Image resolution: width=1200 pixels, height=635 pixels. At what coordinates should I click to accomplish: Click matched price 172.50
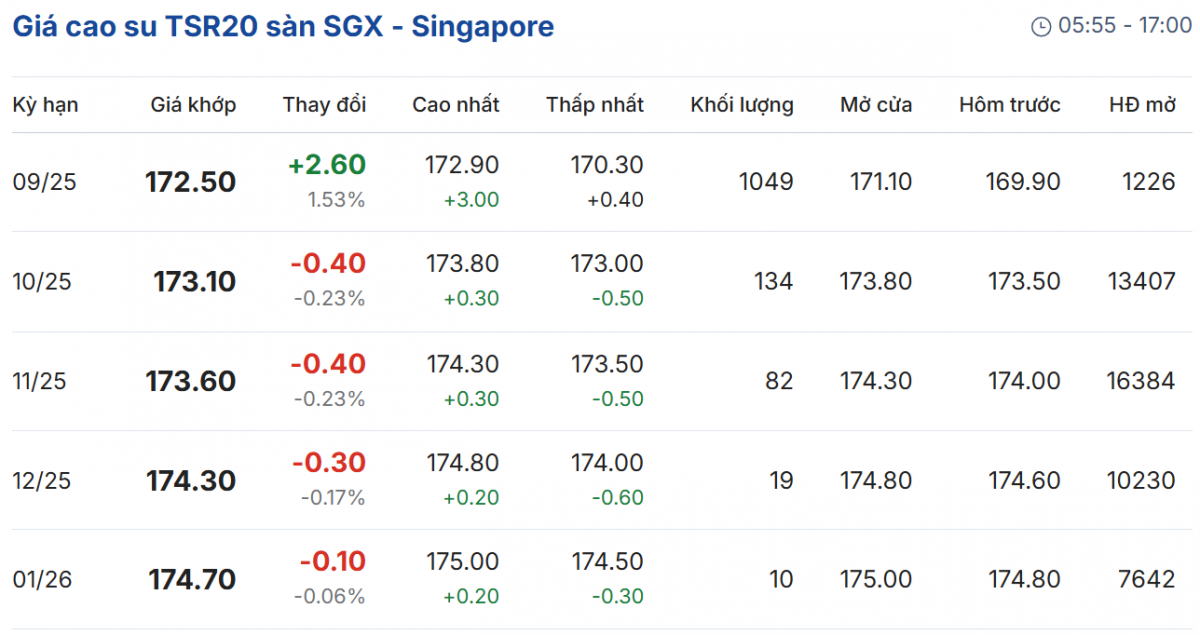point(191,182)
